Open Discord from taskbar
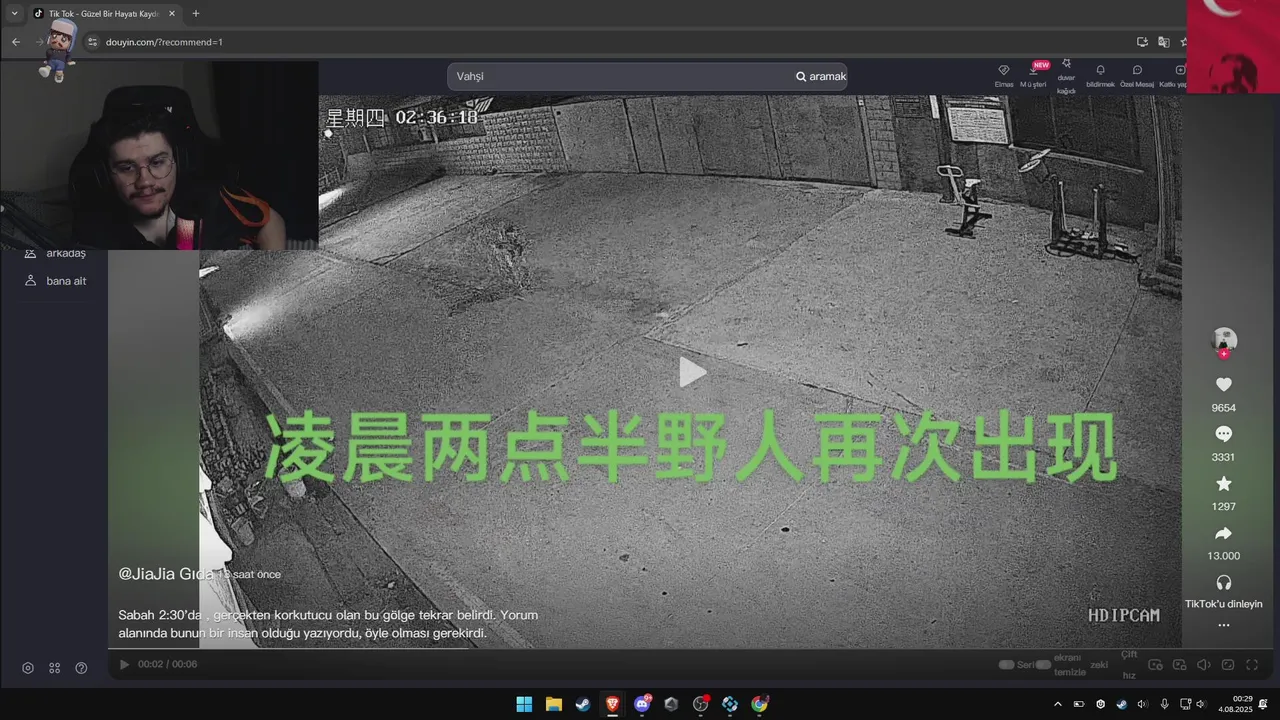The height and width of the screenshot is (720, 1280). click(x=642, y=704)
